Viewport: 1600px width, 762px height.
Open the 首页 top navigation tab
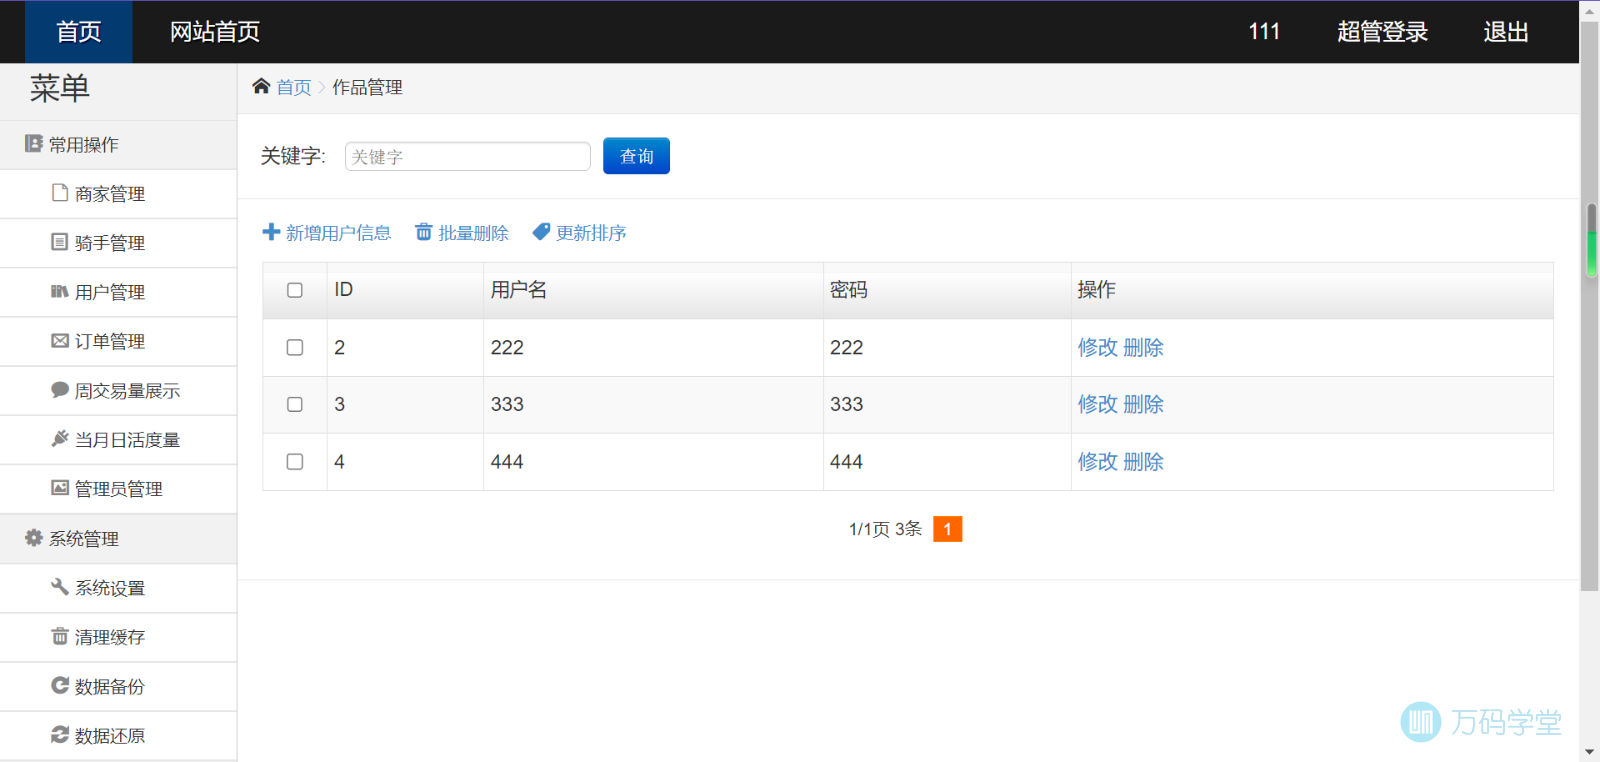[x=79, y=32]
